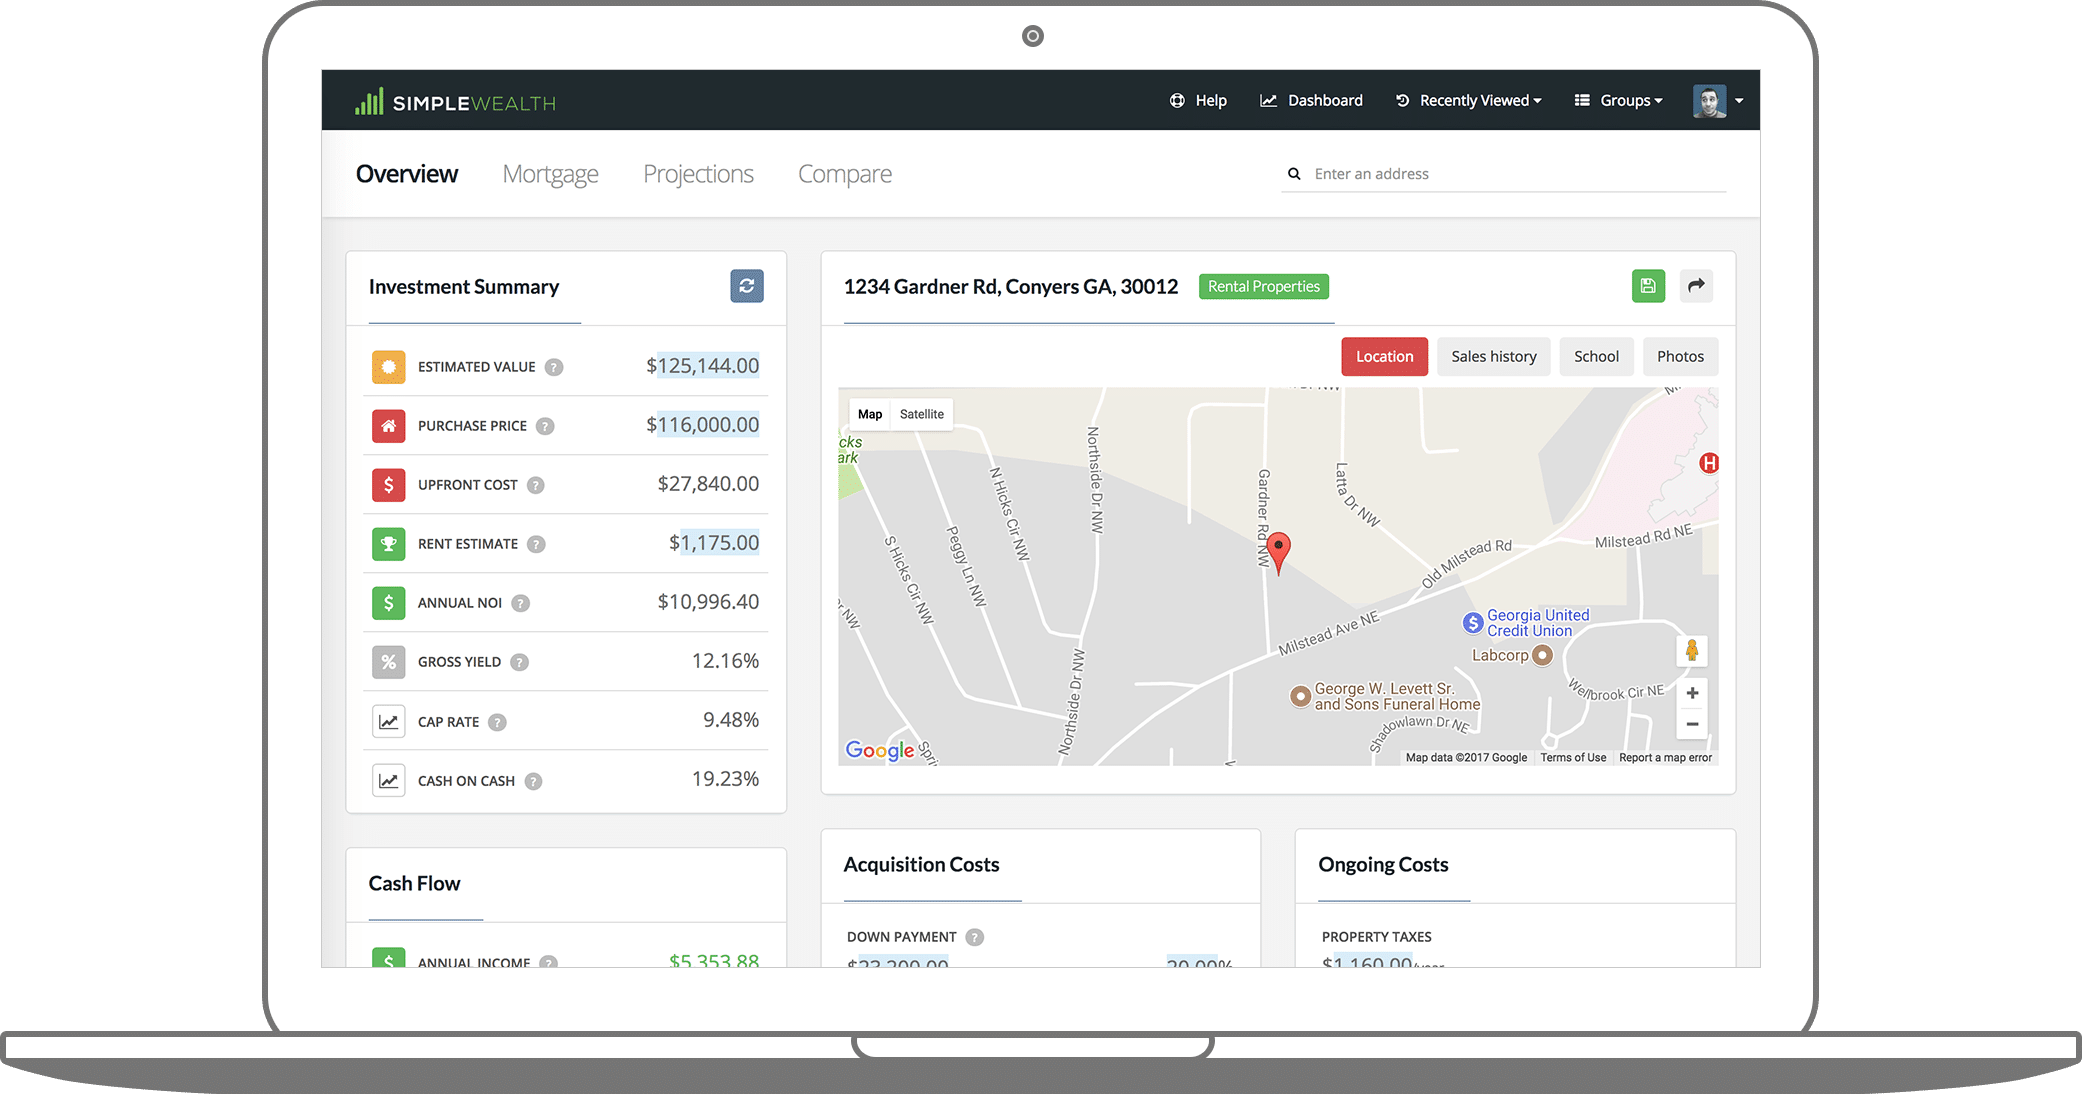This screenshot has height=1094, width=2082.
Task: Expand the Recently Viewed dropdown
Action: [1468, 100]
